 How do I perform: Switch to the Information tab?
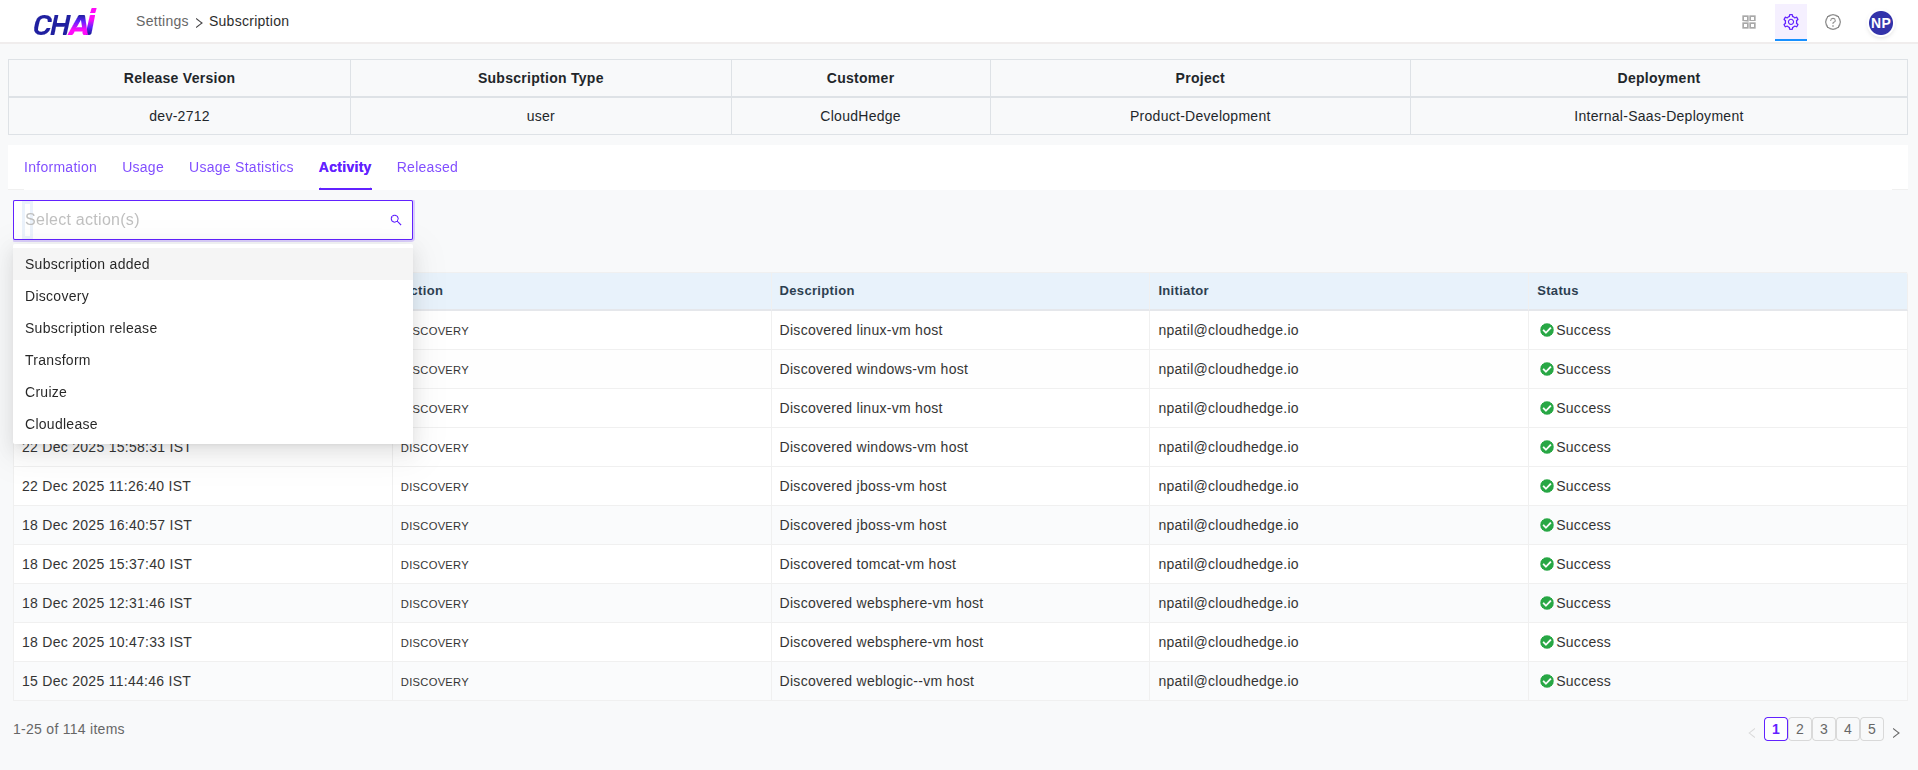click(x=60, y=167)
